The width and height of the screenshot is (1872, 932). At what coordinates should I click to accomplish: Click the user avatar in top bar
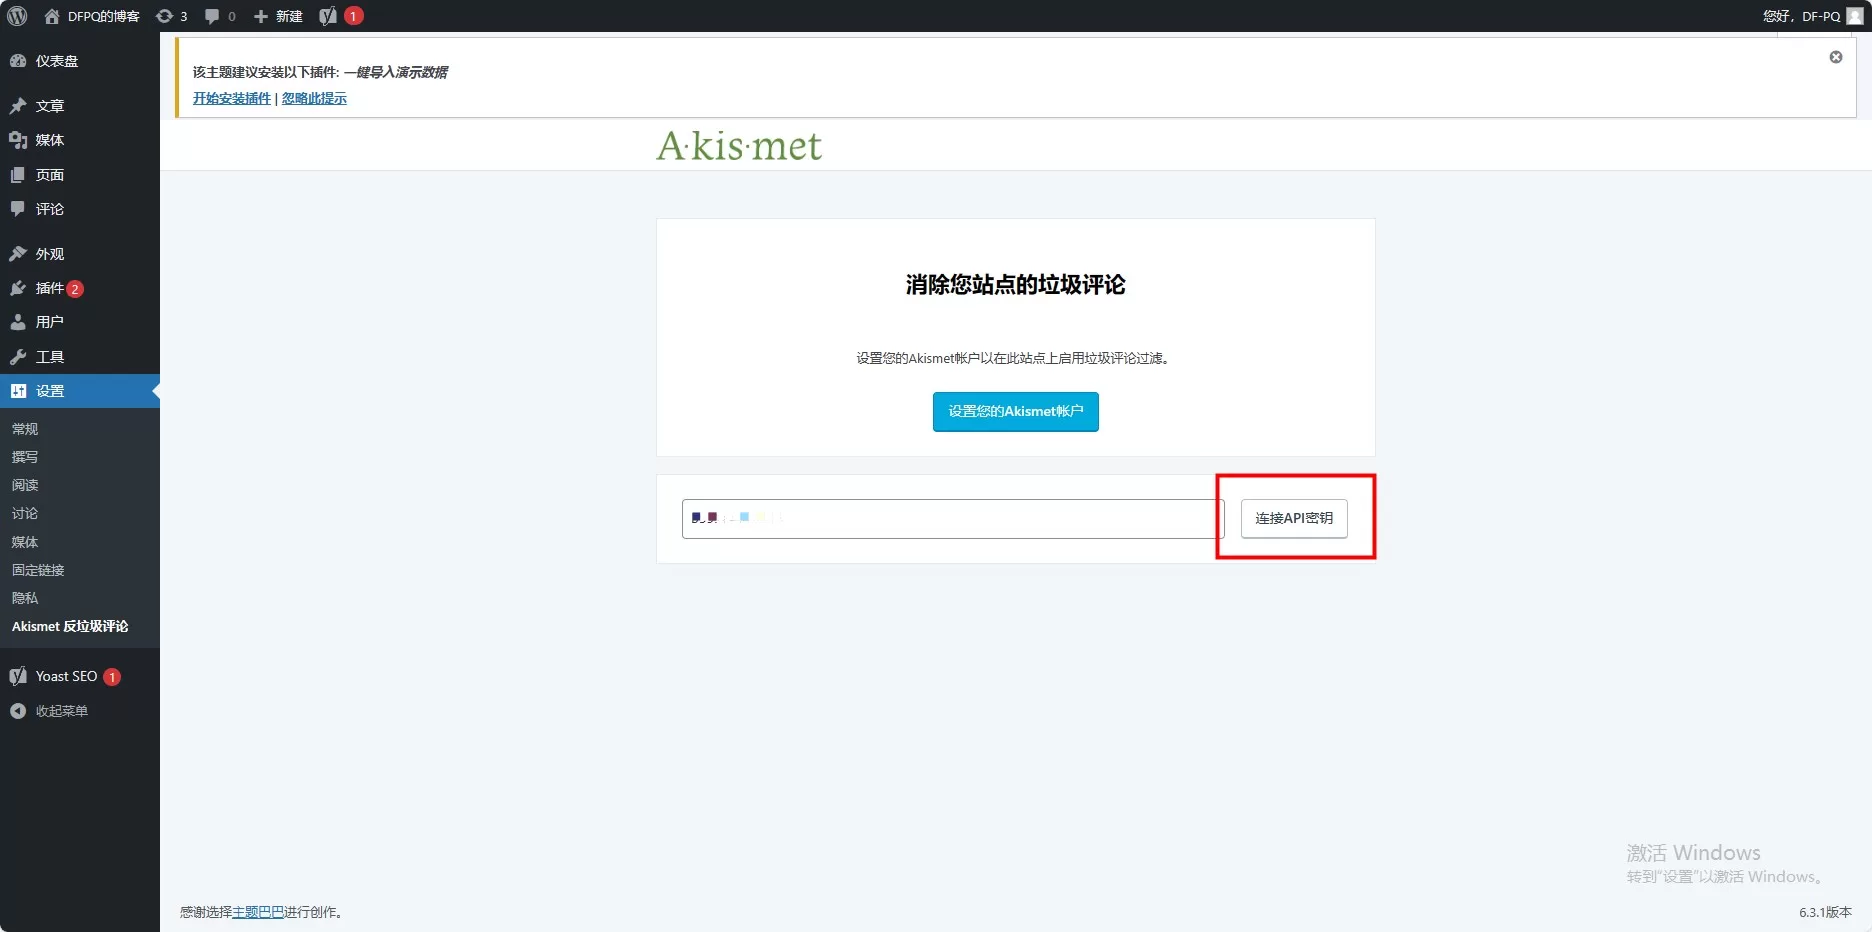1854,16
